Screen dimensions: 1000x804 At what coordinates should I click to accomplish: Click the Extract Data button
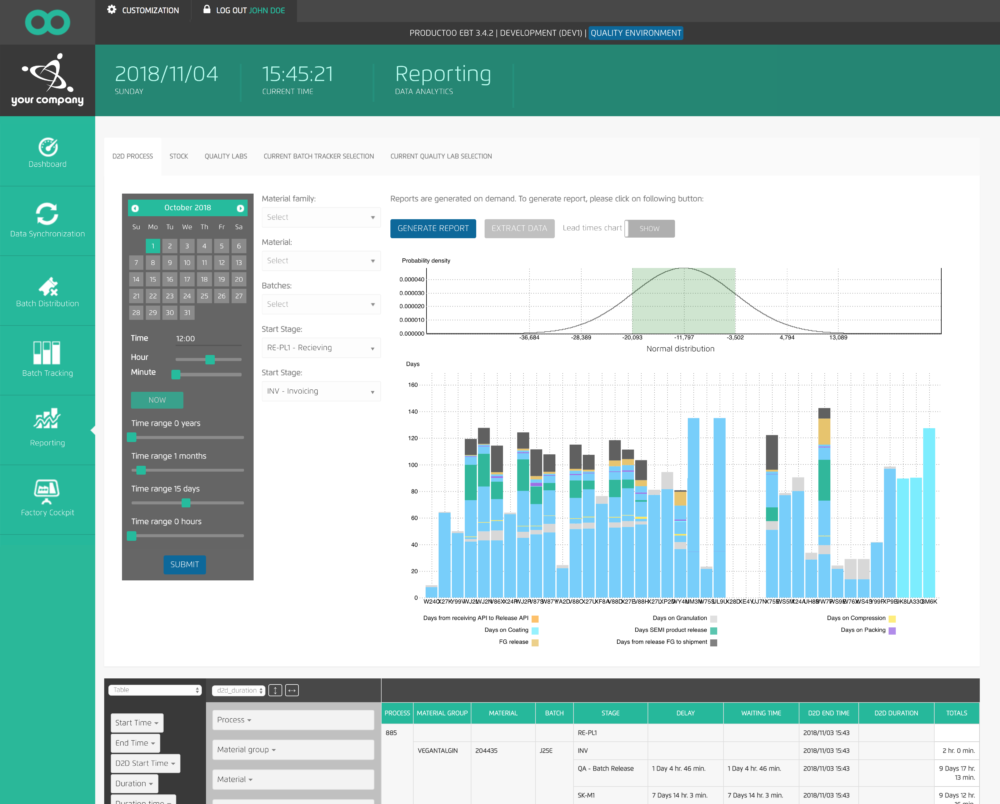click(519, 228)
